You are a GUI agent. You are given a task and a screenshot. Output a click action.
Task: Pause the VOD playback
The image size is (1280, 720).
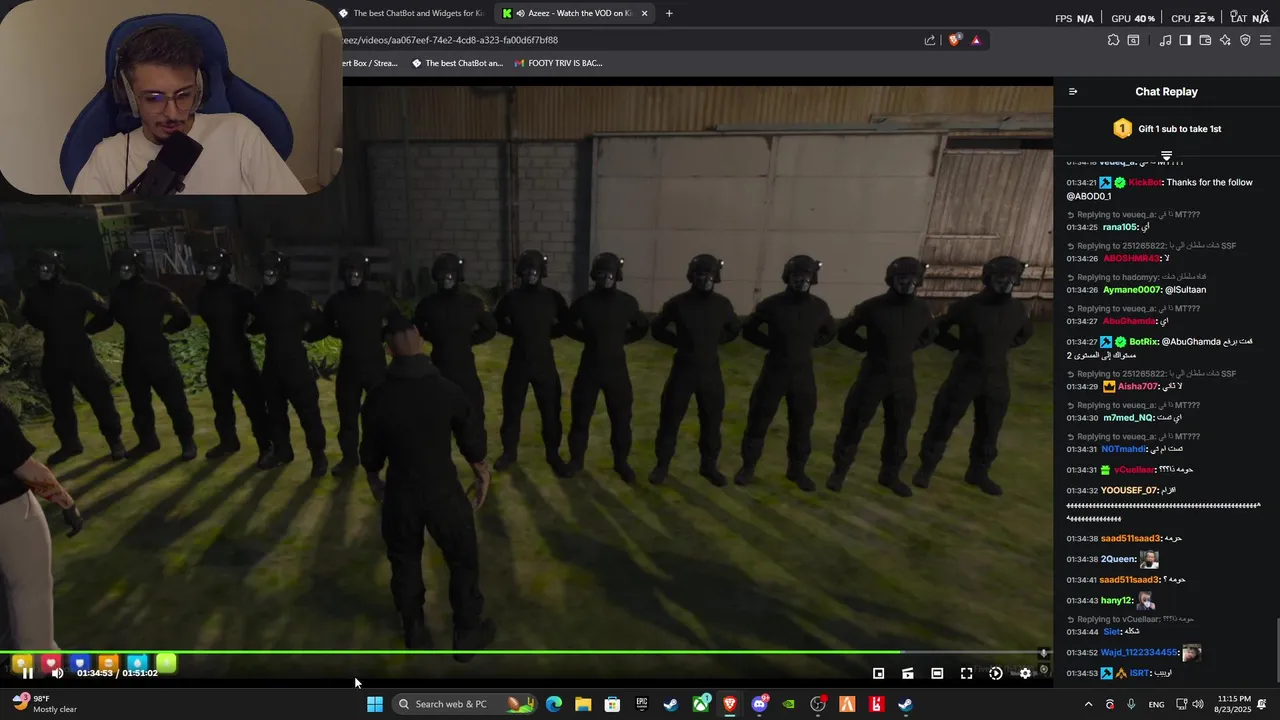[27, 673]
